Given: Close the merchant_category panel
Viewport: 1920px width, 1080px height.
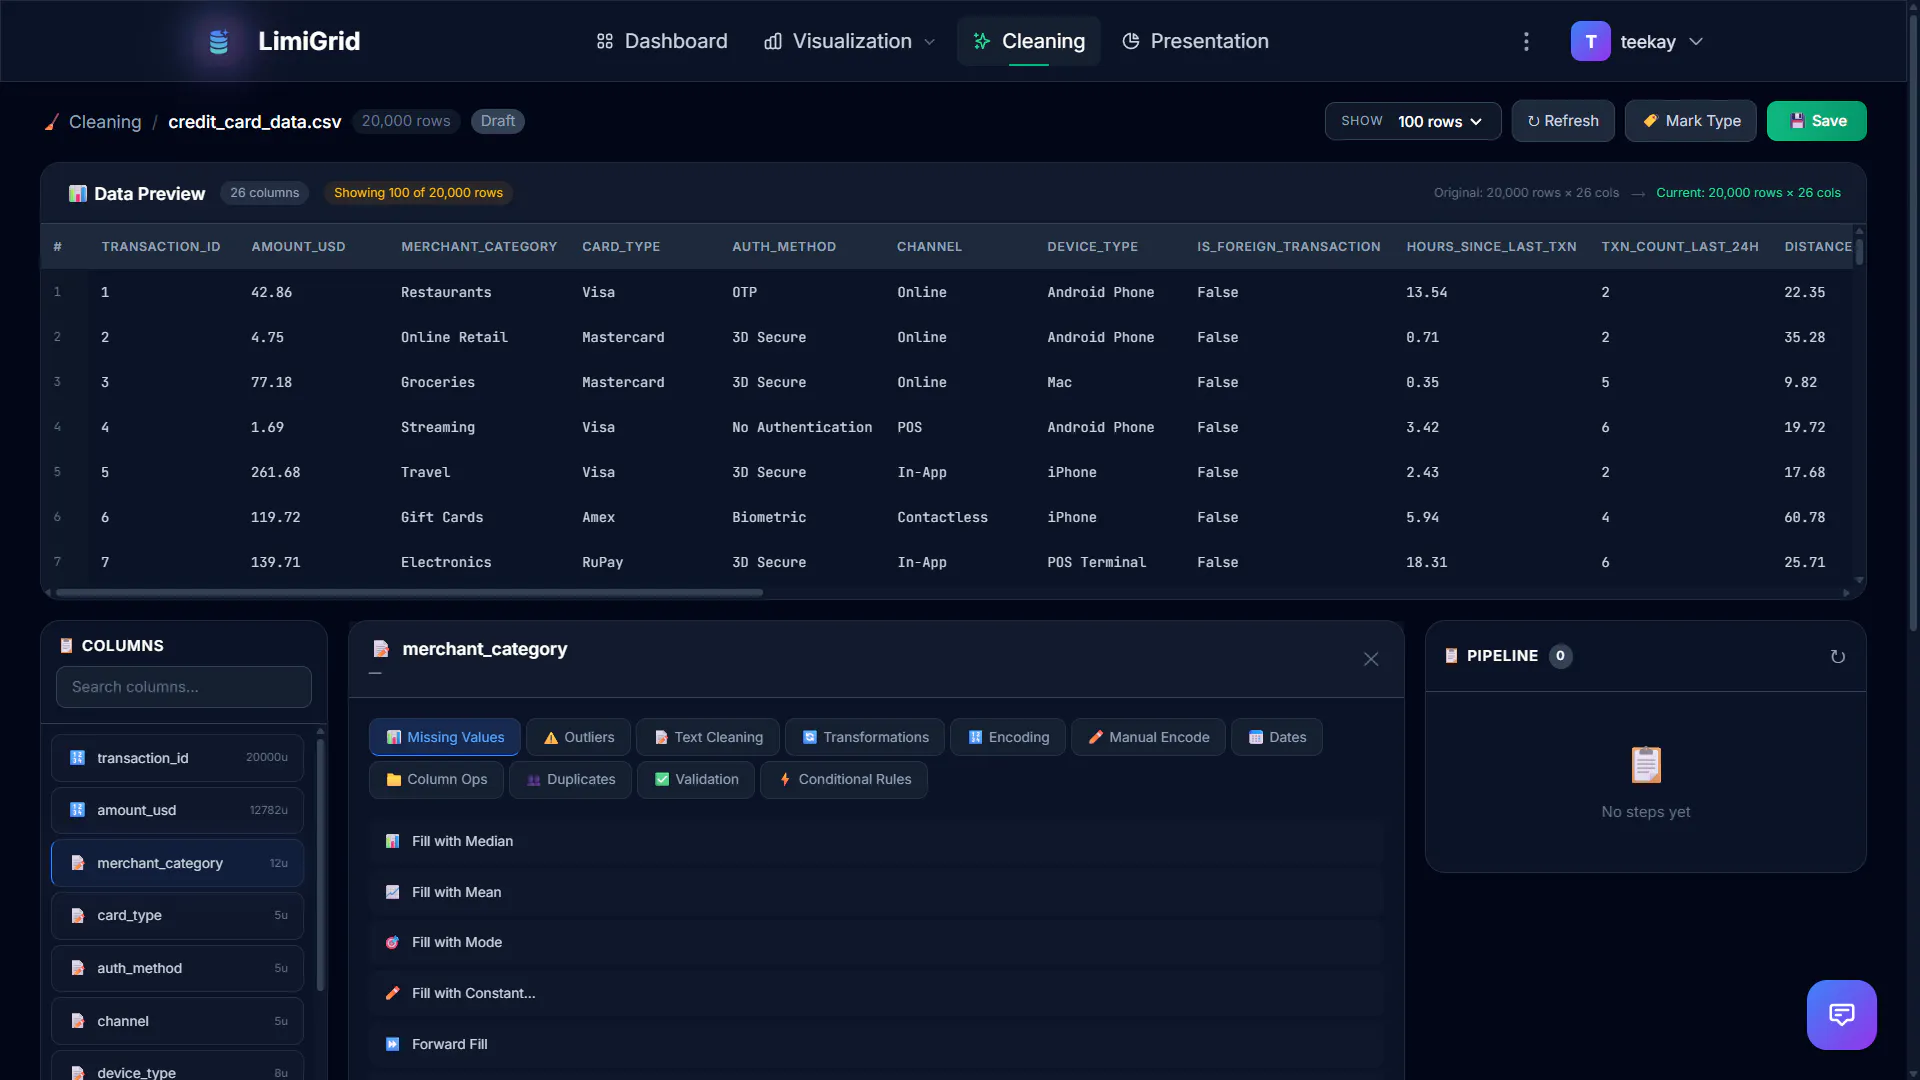Looking at the screenshot, I should click(x=1371, y=659).
